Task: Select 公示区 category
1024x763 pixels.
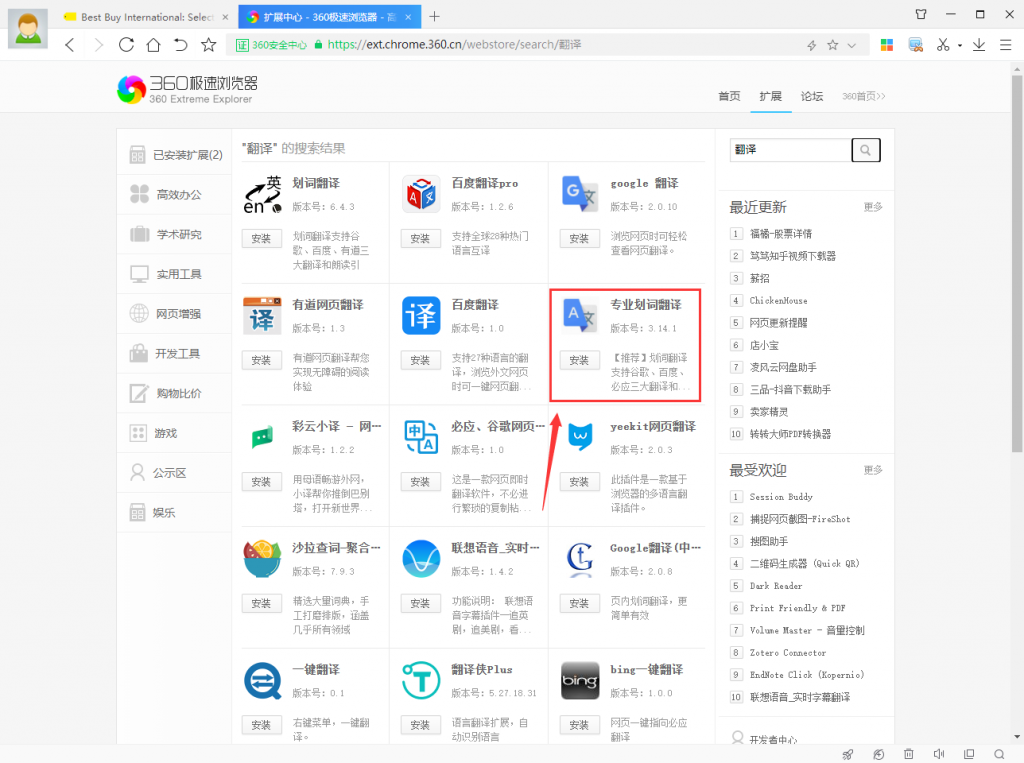Action: 174,473
